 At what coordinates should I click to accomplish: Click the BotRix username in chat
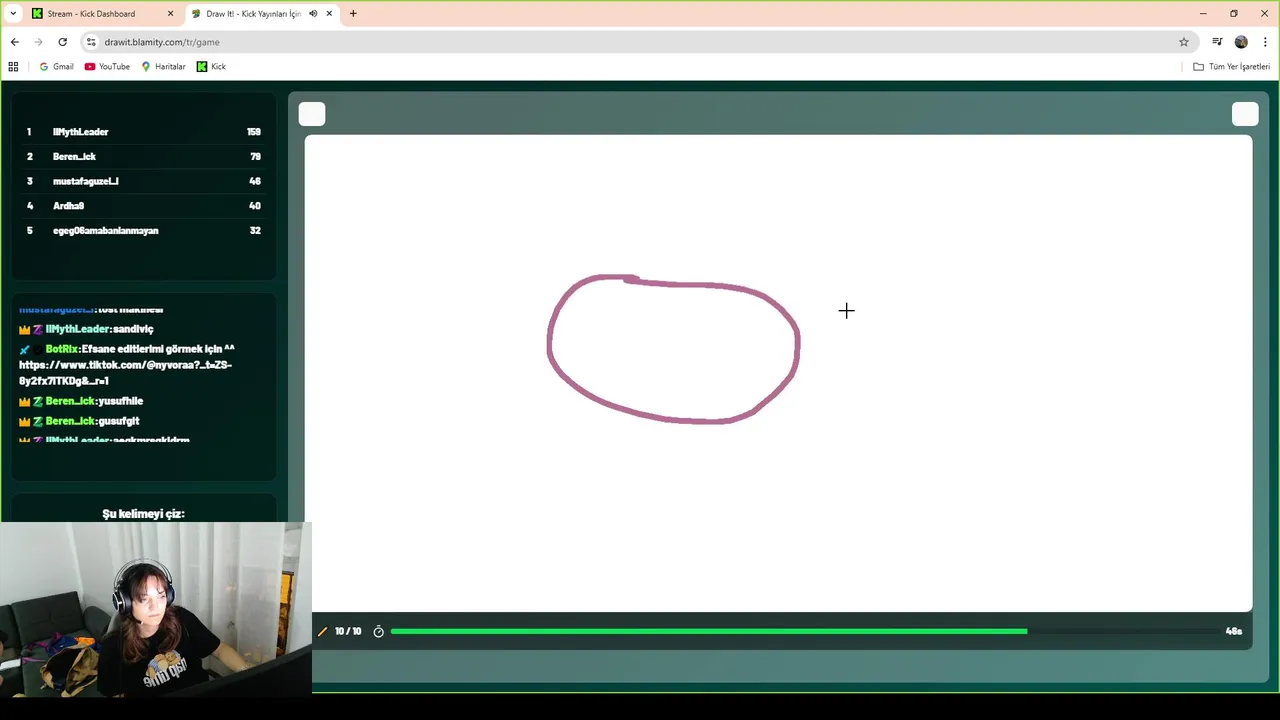pyautogui.click(x=61, y=349)
